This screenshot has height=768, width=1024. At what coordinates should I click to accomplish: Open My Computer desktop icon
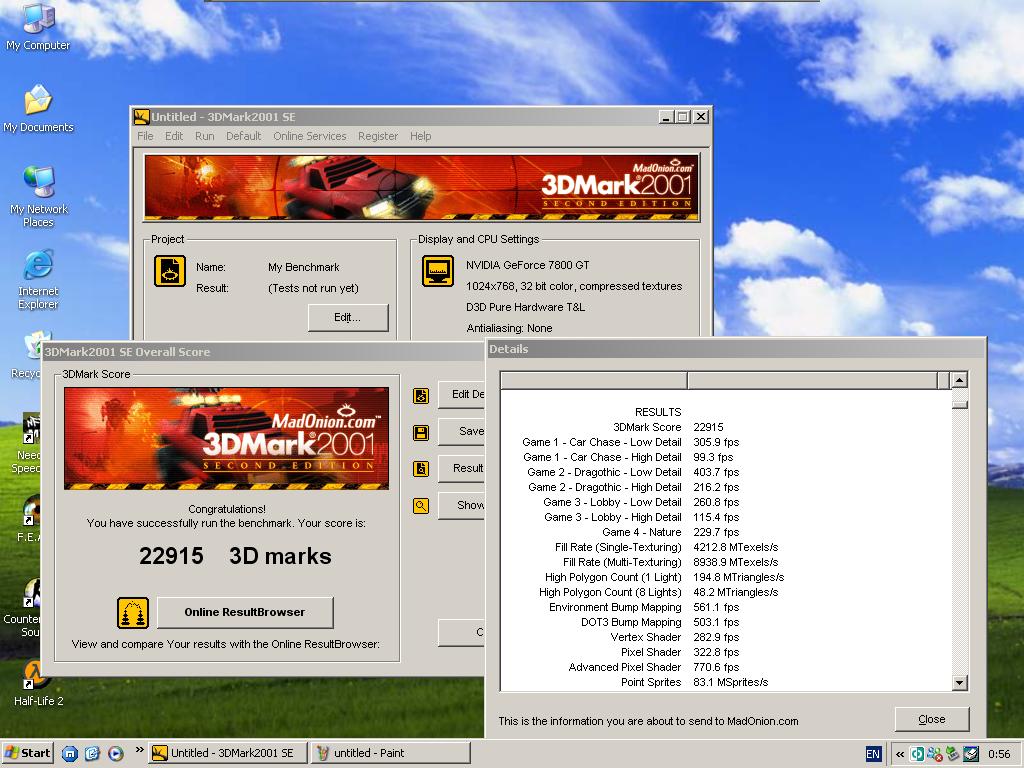coord(38,27)
